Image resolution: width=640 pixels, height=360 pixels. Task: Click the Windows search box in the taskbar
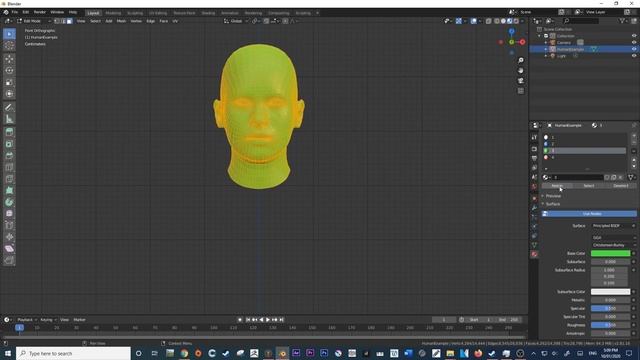73,353
